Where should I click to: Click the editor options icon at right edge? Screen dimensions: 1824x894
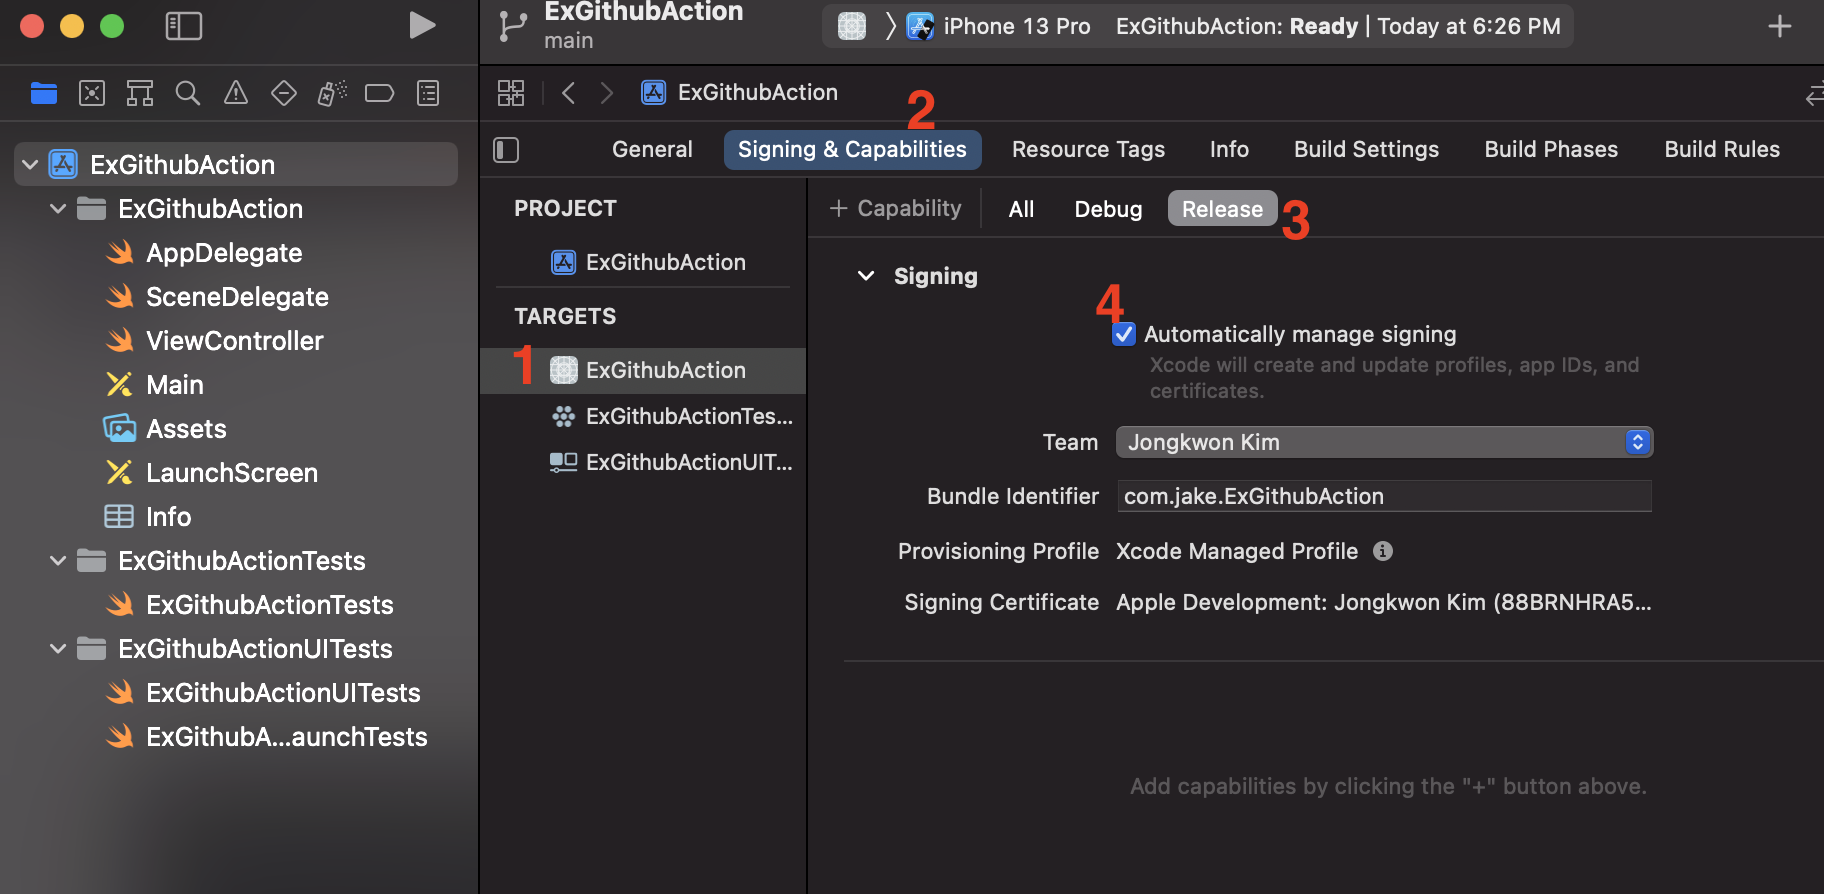tap(1814, 94)
